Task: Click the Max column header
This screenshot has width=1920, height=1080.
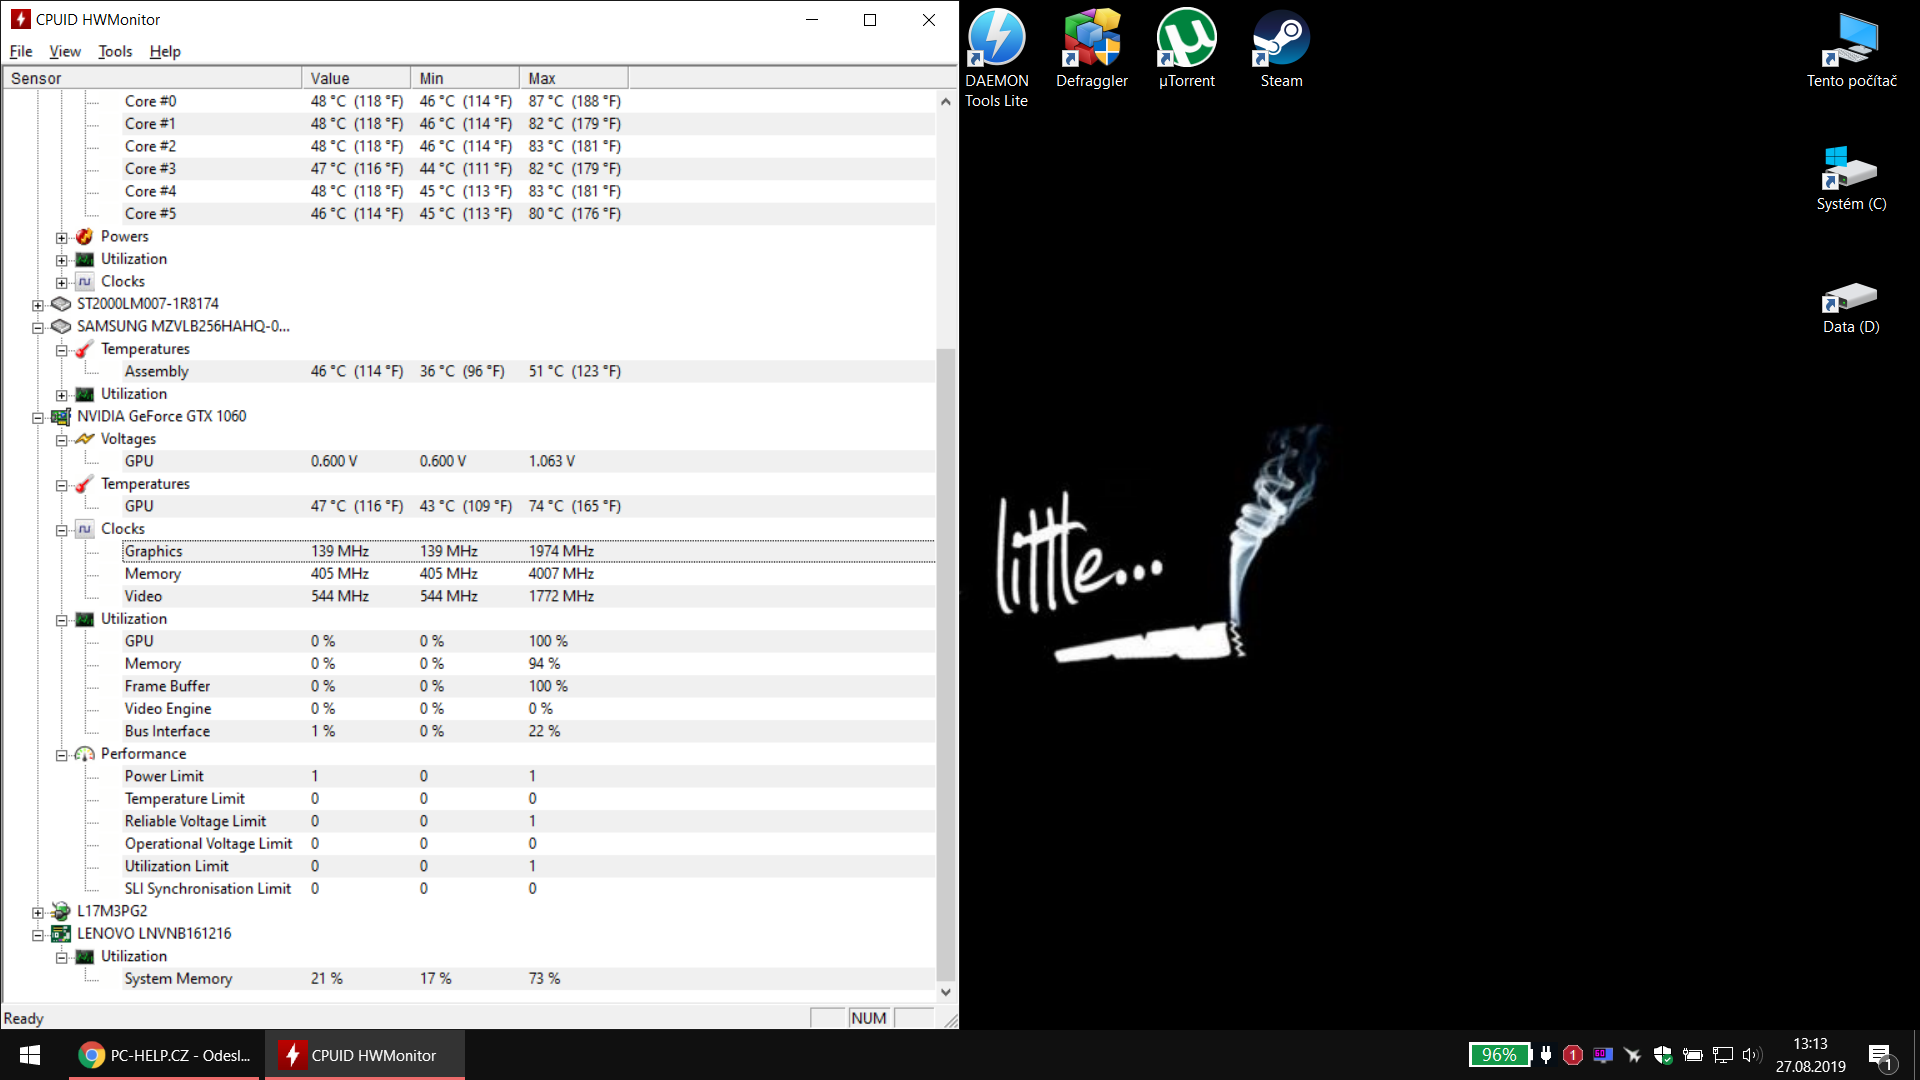Action: click(x=573, y=78)
